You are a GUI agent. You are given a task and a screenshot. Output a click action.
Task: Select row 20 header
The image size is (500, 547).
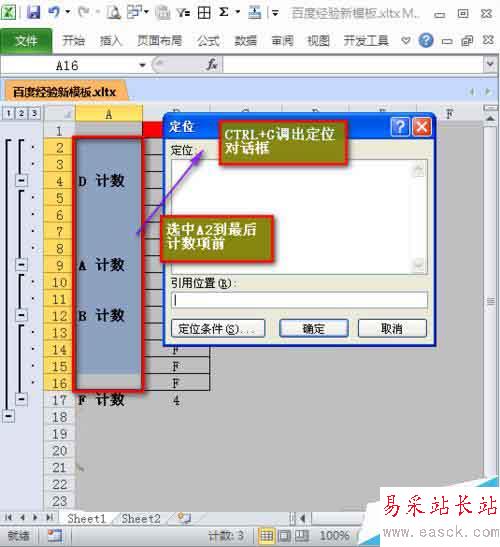coord(59,451)
